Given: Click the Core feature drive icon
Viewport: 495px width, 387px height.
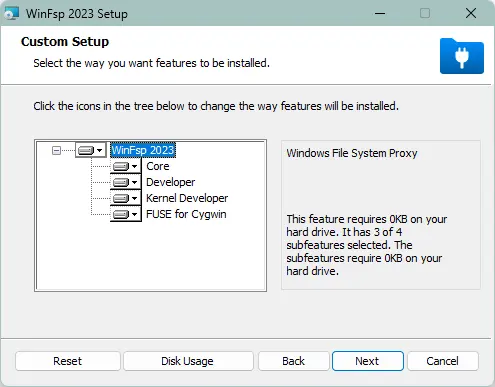Looking at the screenshot, I should pyautogui.click(x=121, y=166).
